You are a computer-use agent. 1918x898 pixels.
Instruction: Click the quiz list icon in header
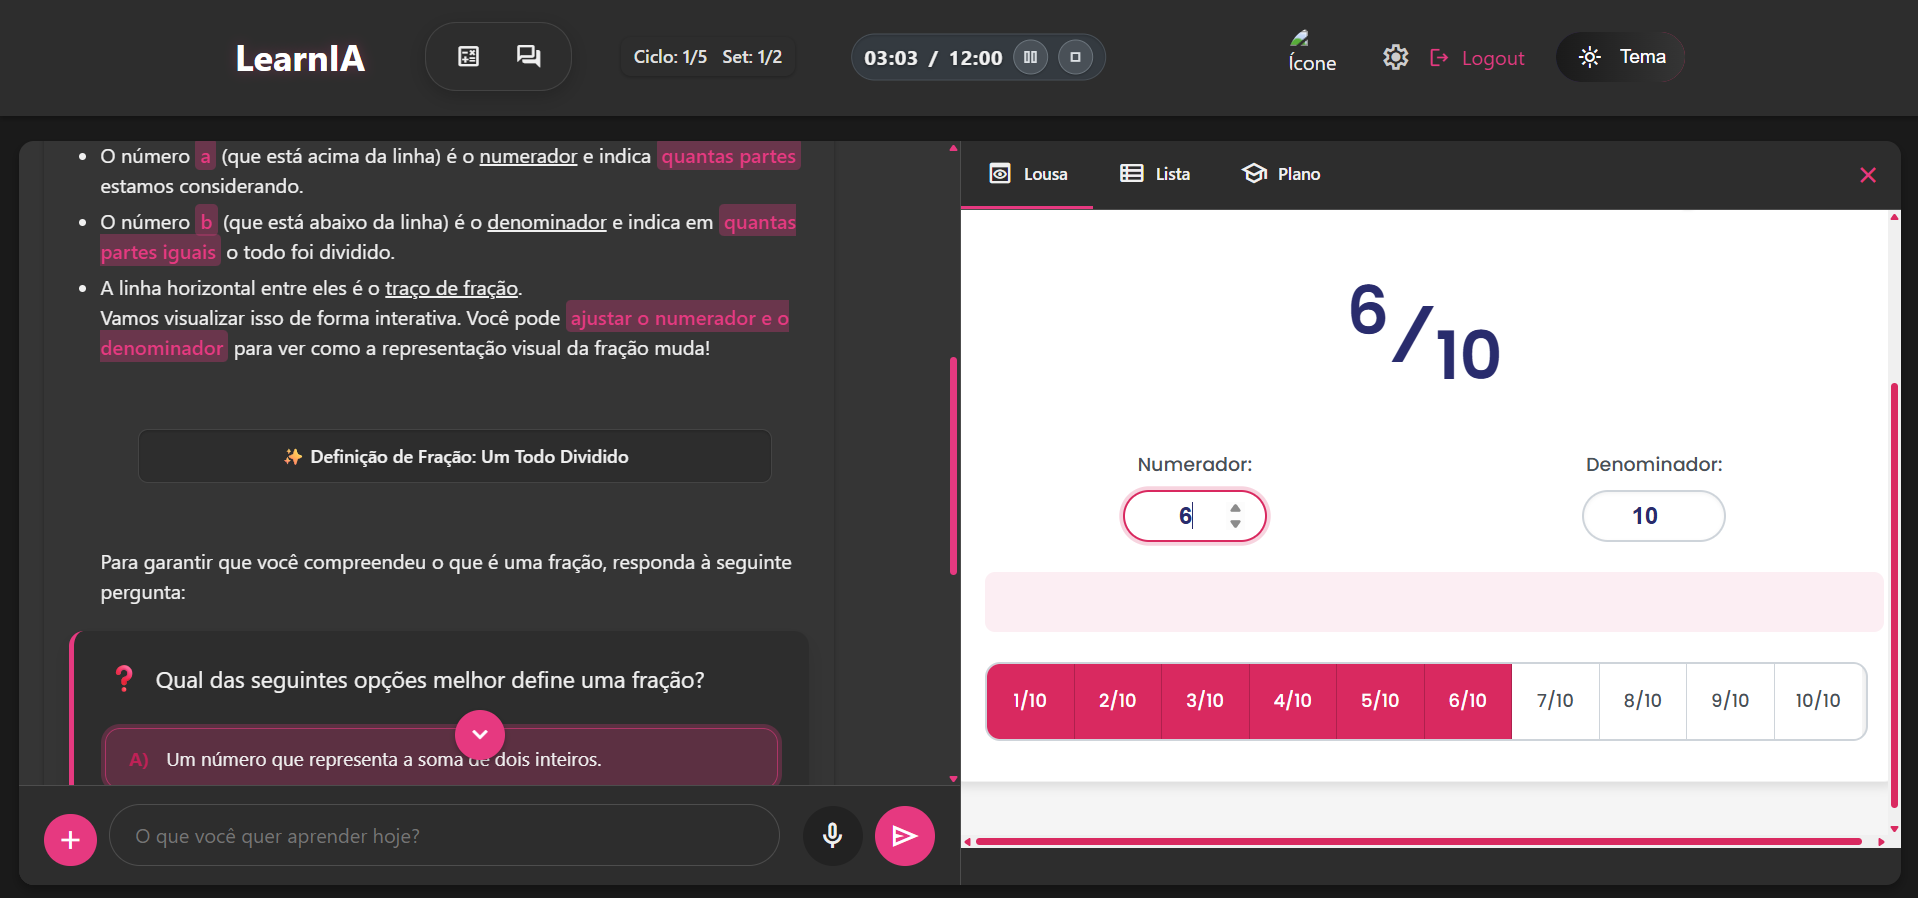pyautogui.click(x=468, y=57)
